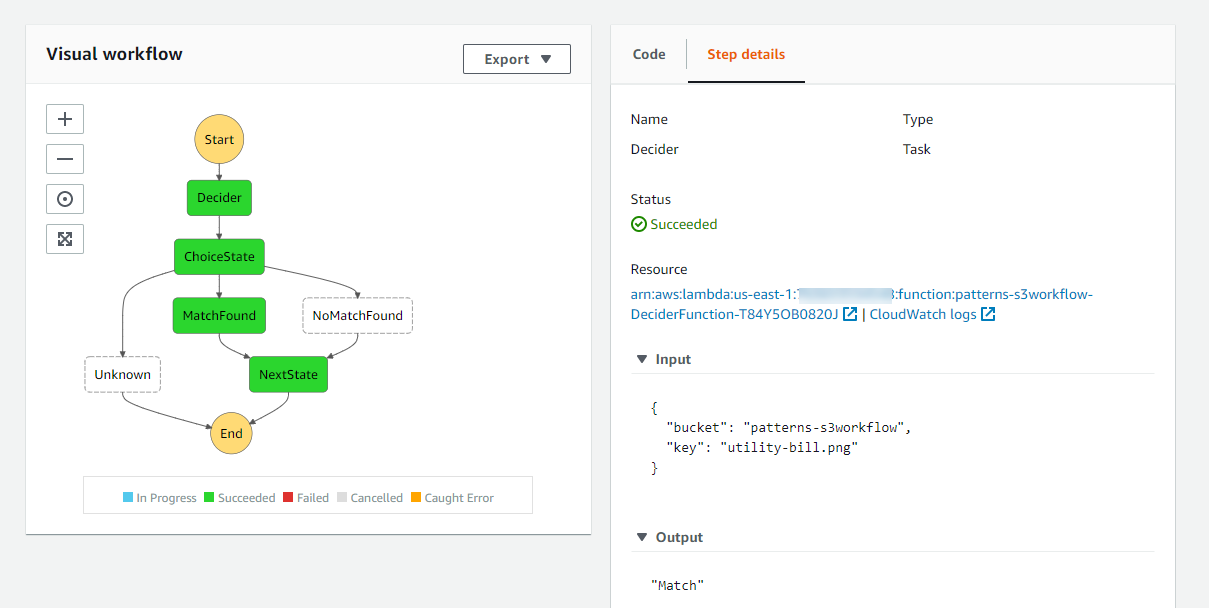This screenshot has width=1209, height=608.
Task: Center the workflow graph view
Action: pyautogui.click(x=65, y=199)
